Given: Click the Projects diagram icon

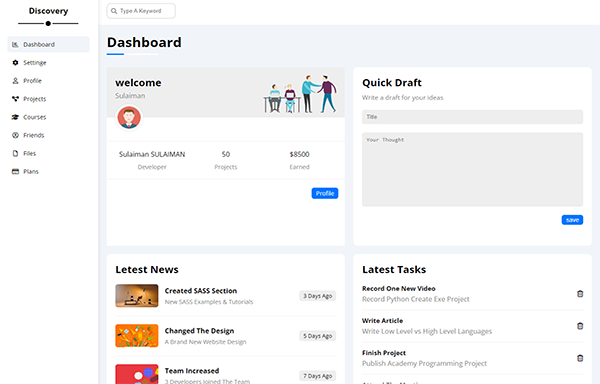Looking at the screenshot, I should pyautogui.click(x=15, y=99).
